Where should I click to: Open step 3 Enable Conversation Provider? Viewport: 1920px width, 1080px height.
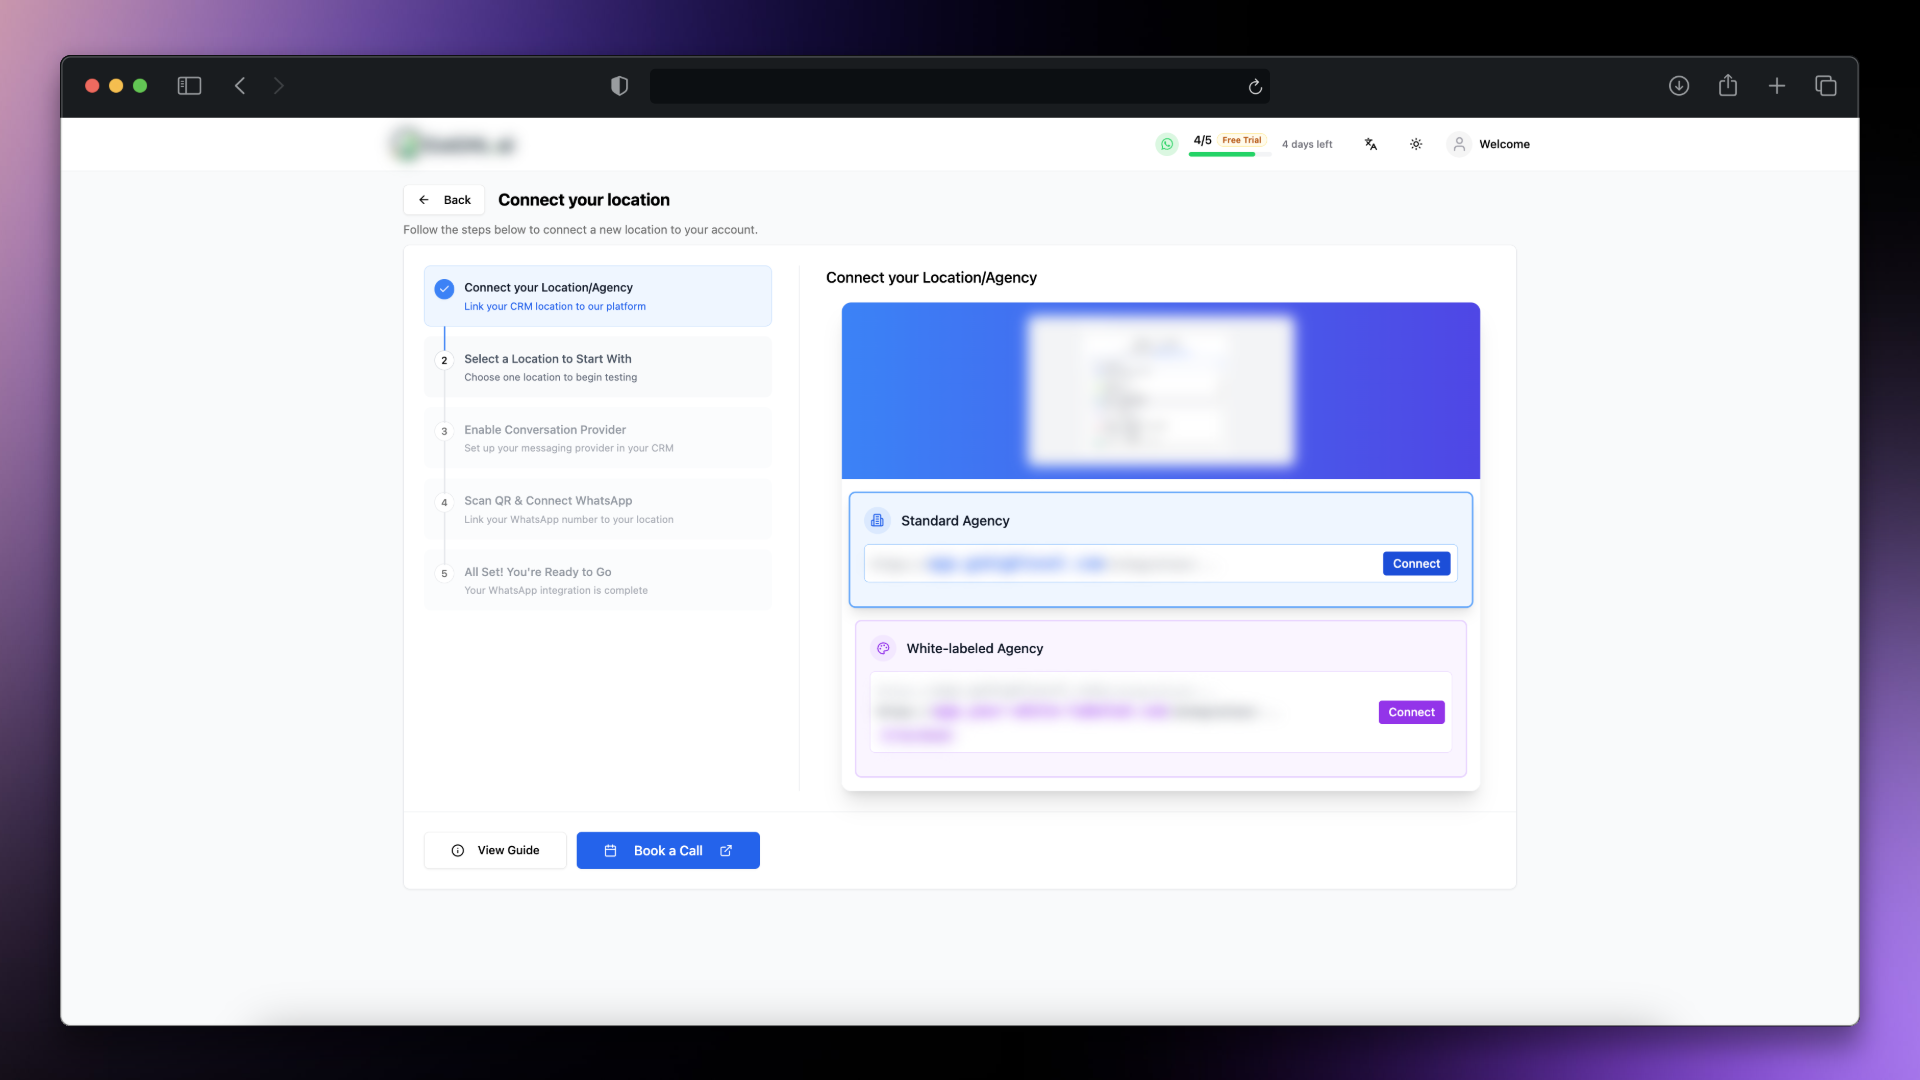(597, 438)
